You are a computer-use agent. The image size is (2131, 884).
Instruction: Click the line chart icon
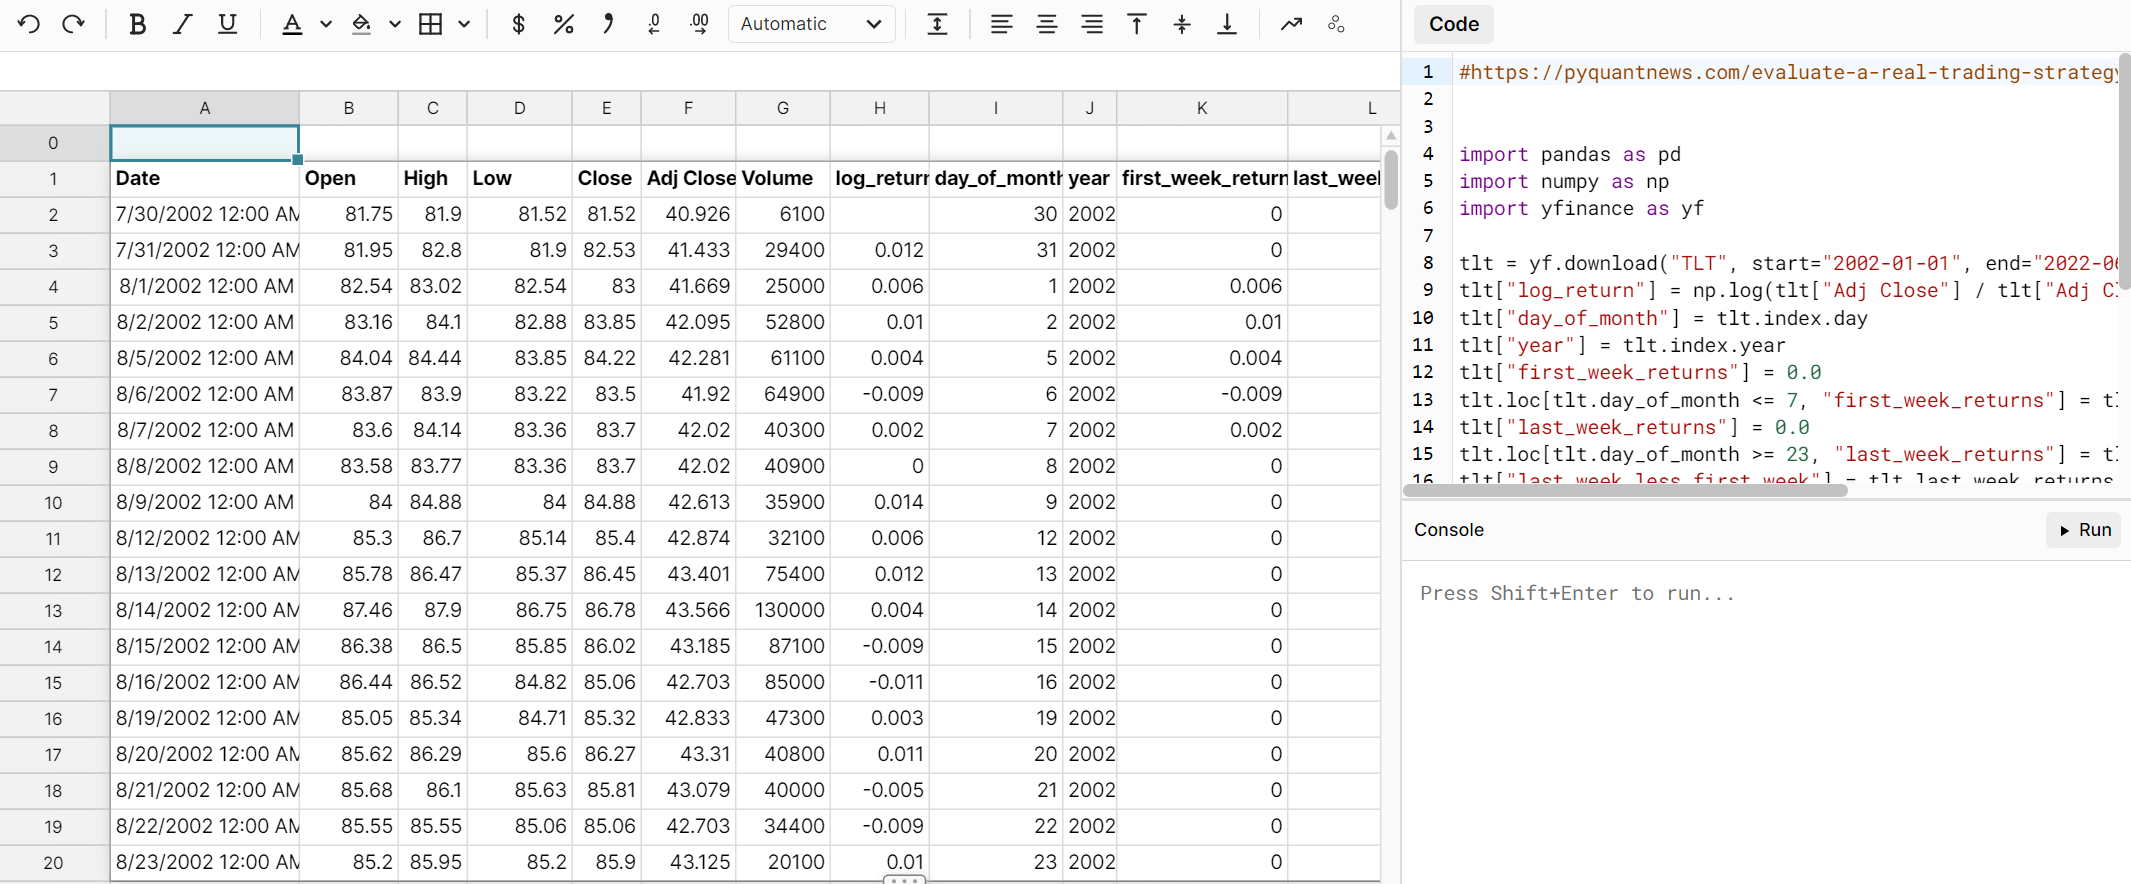coord(1291,24)
